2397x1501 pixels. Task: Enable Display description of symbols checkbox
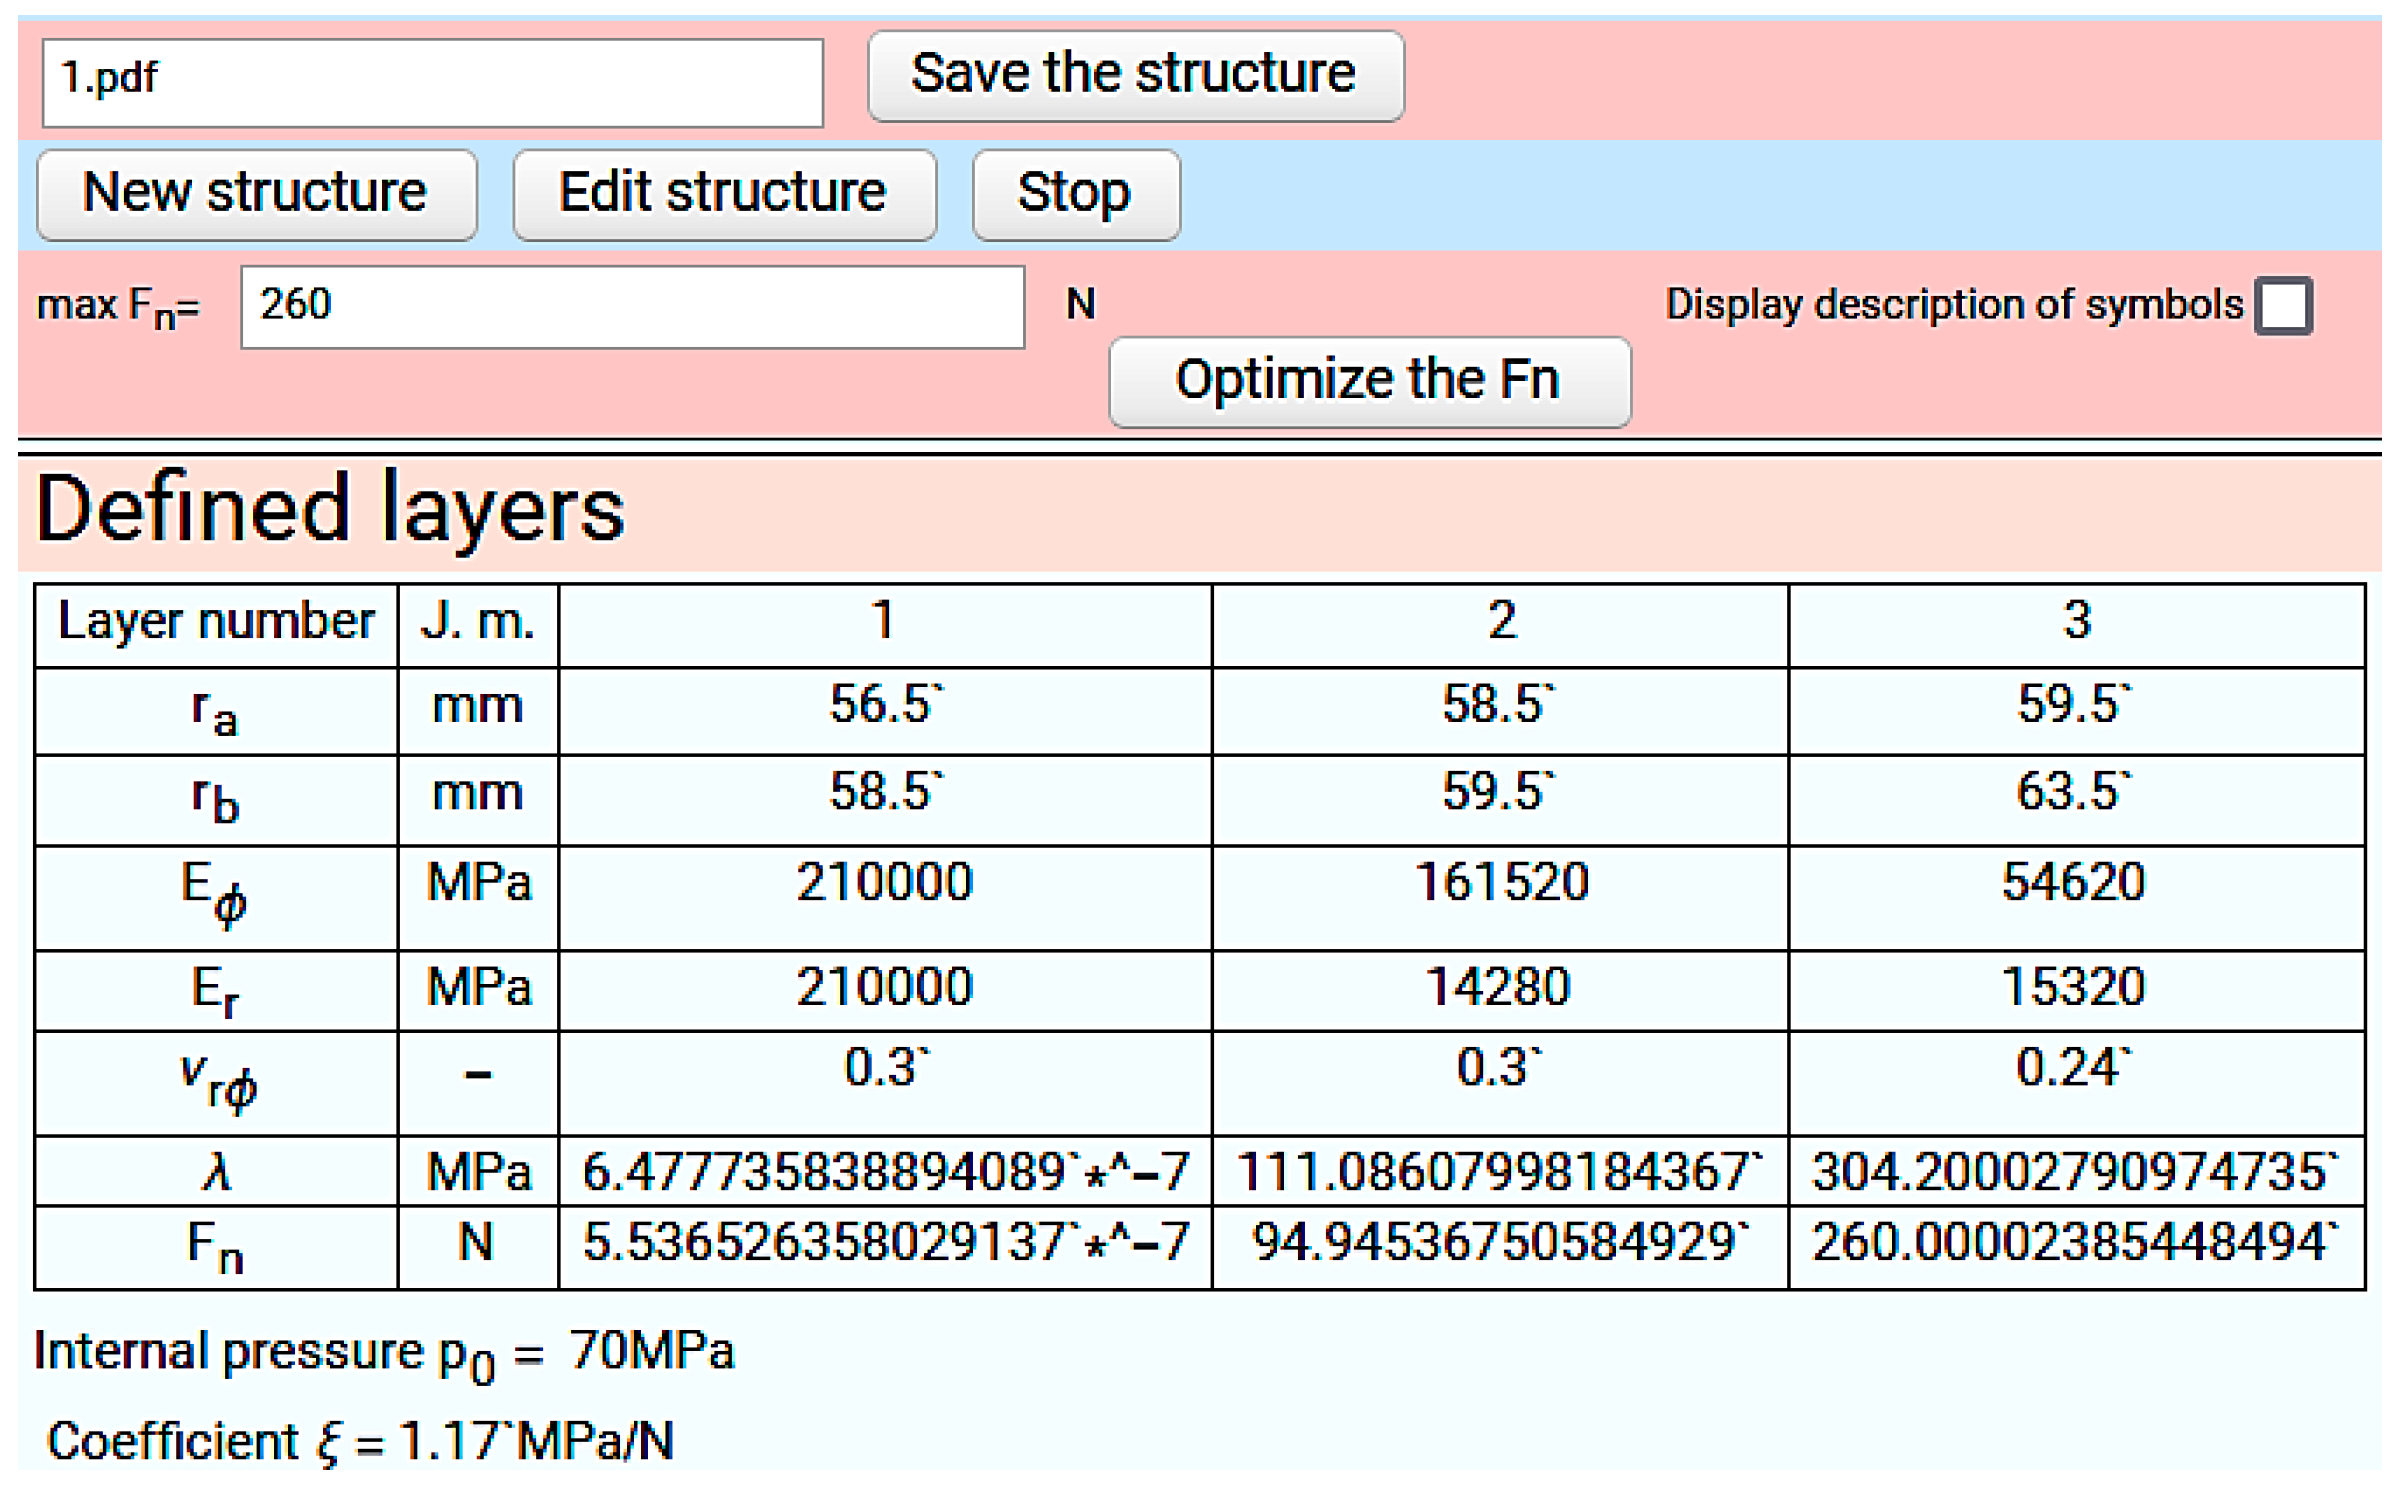click(2283, 305)
